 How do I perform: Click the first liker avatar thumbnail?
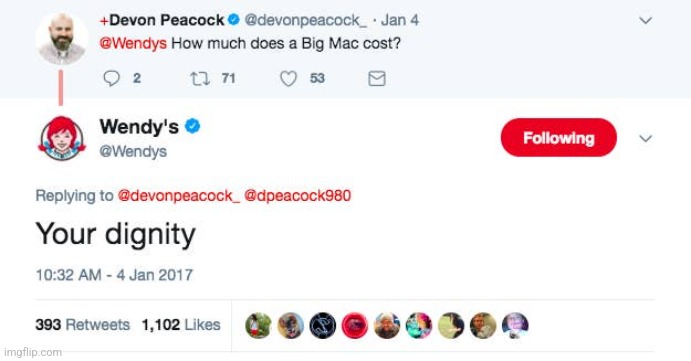(x=258, y=325)
